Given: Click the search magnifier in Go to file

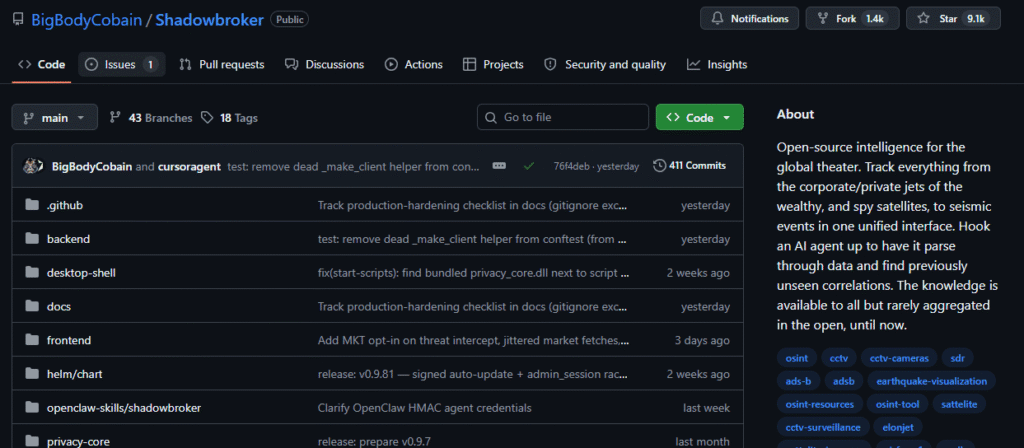Looking at the screenshot, I should tap(490, 118).
